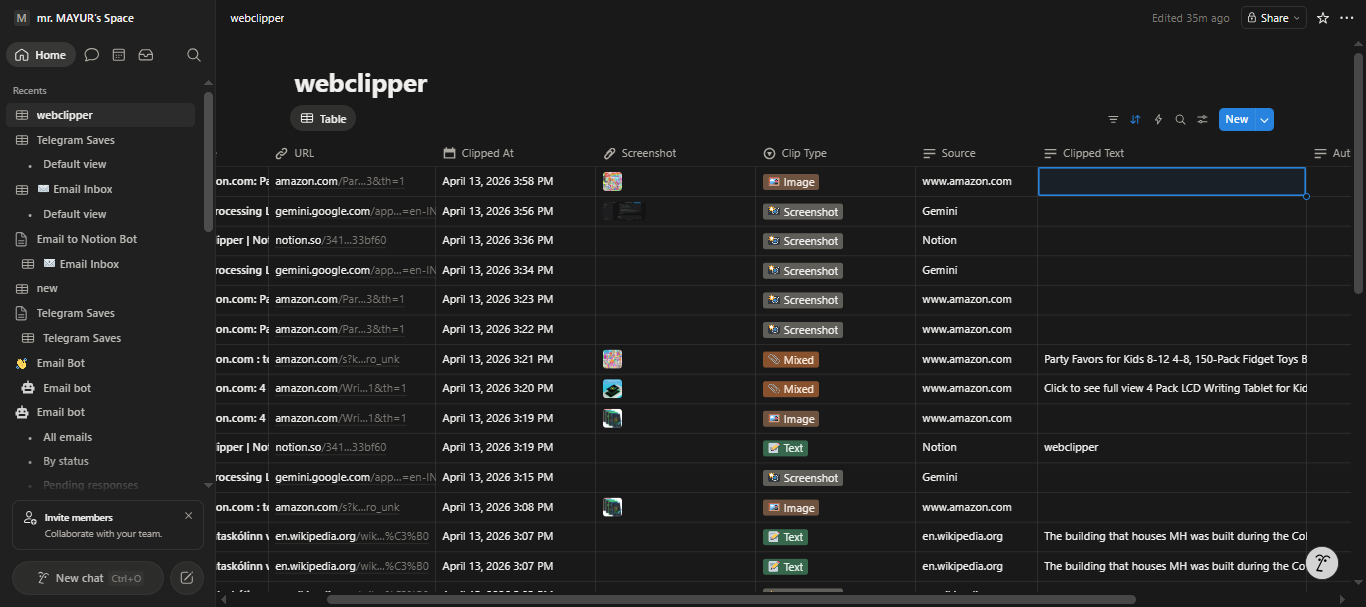Click the compose new page icon
The height and width of the screenshot is (607, 1366).
pyautogui.click(x=186, y=578)
